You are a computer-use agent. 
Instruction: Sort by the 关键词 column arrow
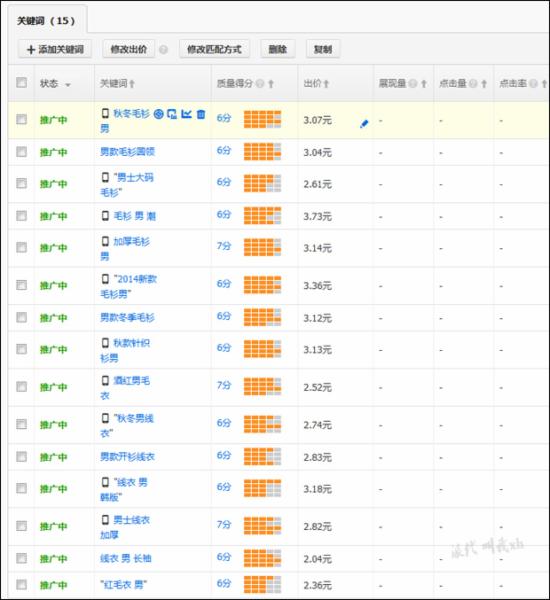(132, 84)
